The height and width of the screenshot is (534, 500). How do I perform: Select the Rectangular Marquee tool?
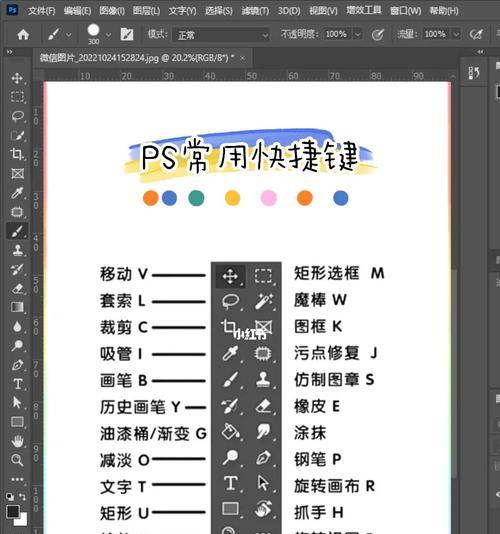[x=17, y=97]
